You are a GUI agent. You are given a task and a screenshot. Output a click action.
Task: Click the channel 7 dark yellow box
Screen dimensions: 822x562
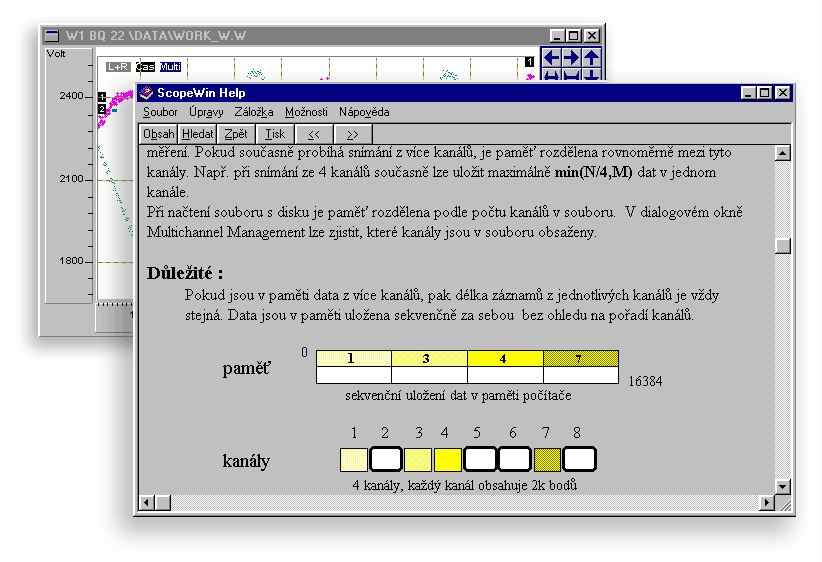coord(547,460)
